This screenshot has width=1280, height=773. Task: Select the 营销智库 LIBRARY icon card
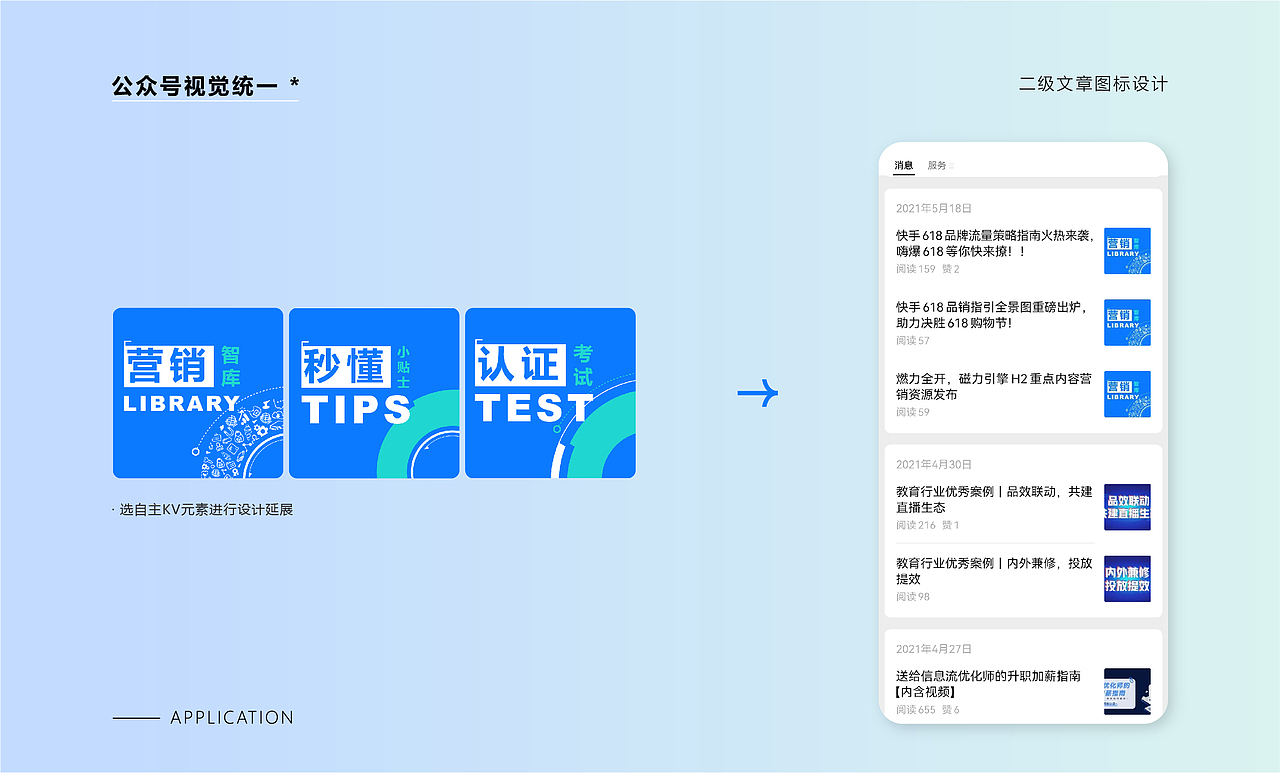point(198,393)
